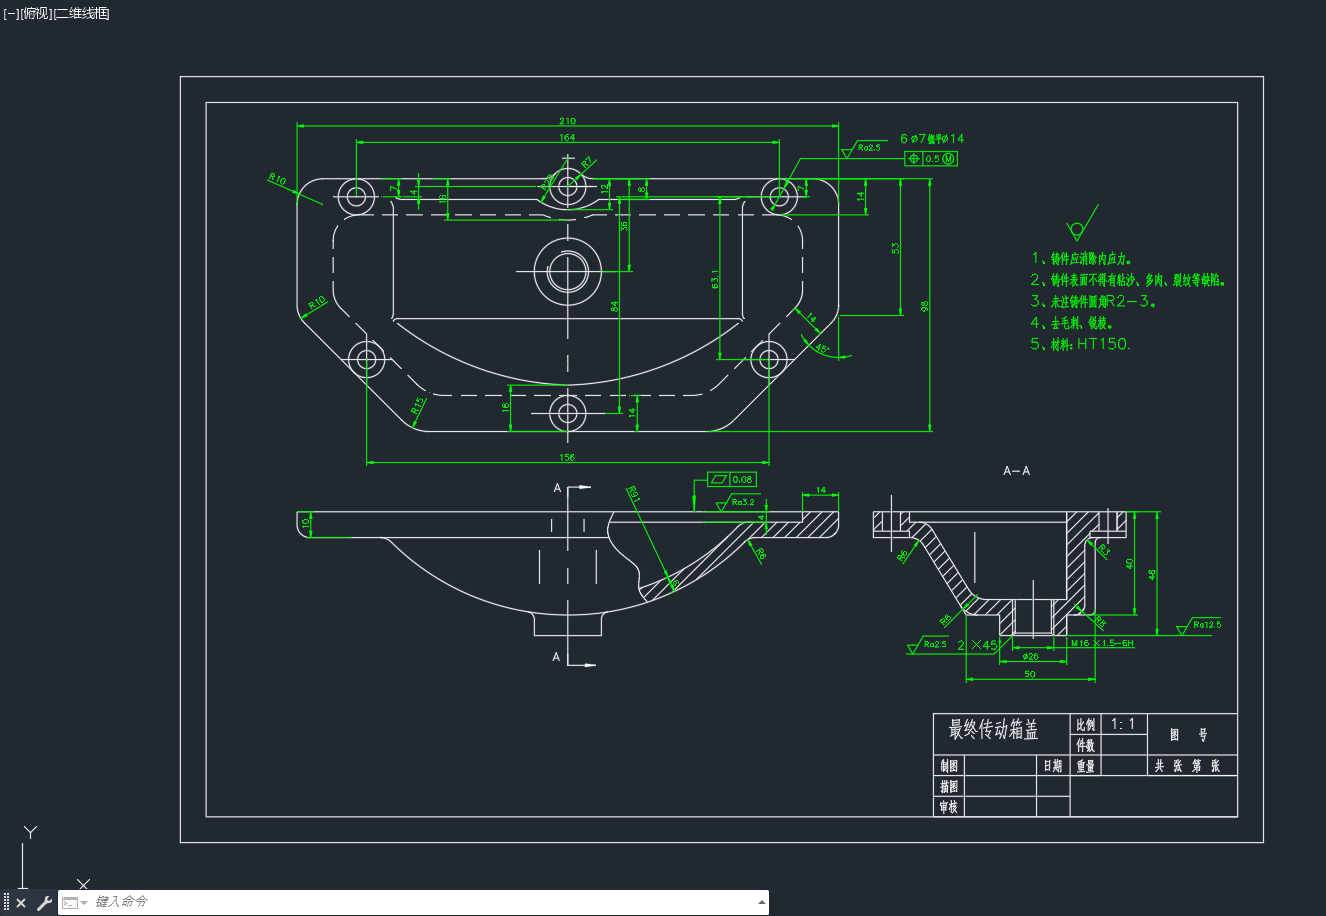Screen dimensions: 1326x916
Task: Select the 共 张 第 张 sheet text
Action: tap(1188, 766)
